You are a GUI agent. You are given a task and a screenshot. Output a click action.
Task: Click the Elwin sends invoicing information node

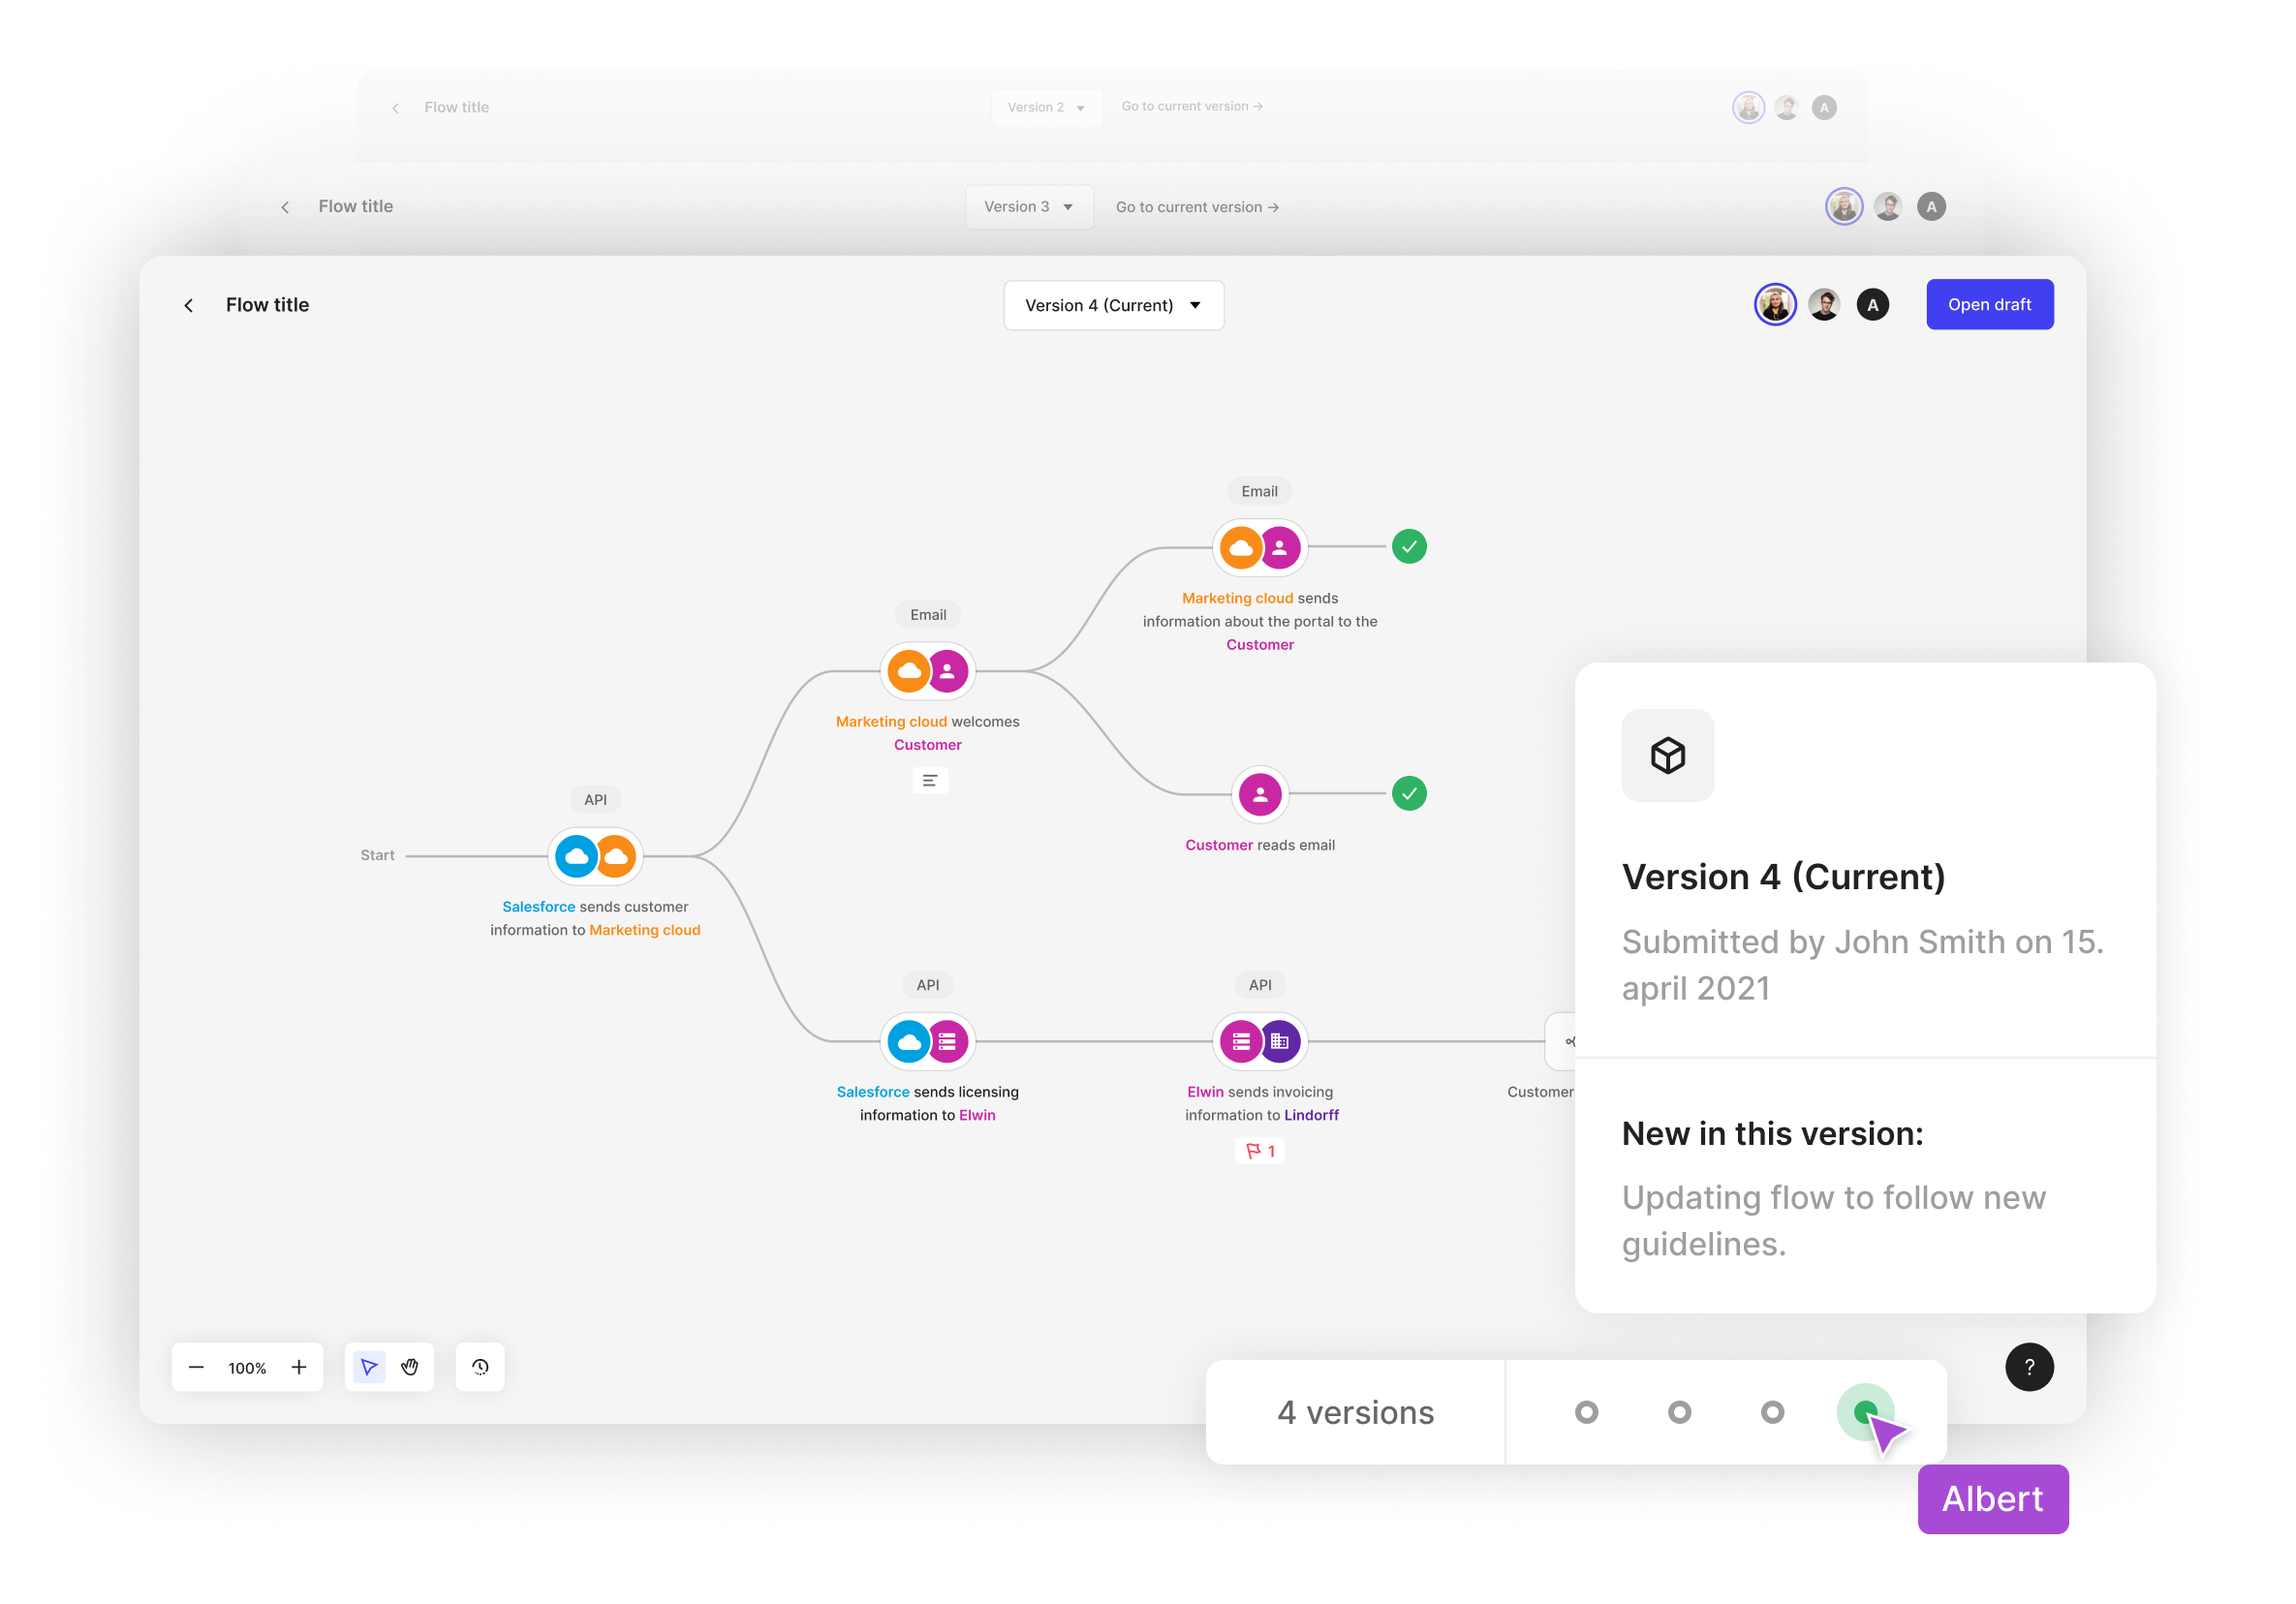(1260, 1041)
